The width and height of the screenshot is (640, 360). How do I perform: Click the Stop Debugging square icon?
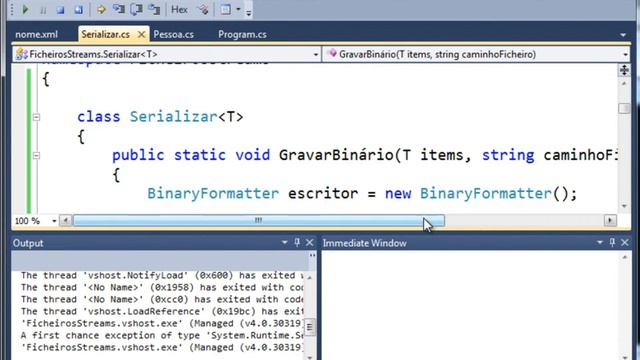(x=60, y=10)
